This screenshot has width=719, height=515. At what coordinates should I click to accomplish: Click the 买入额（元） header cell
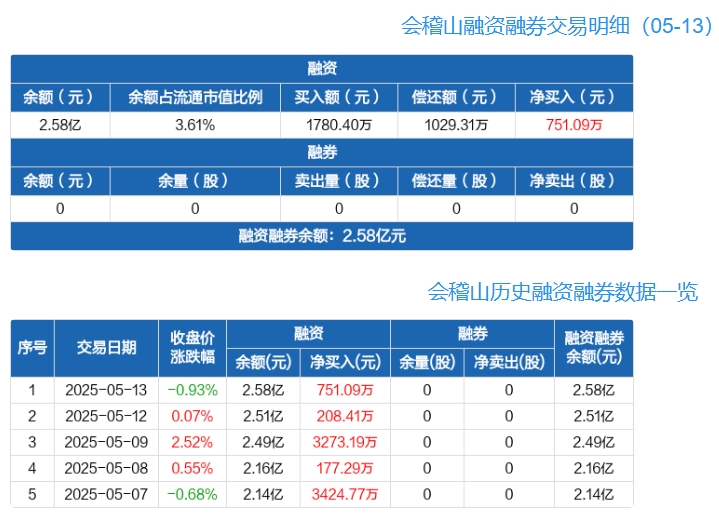pos(339,97)
